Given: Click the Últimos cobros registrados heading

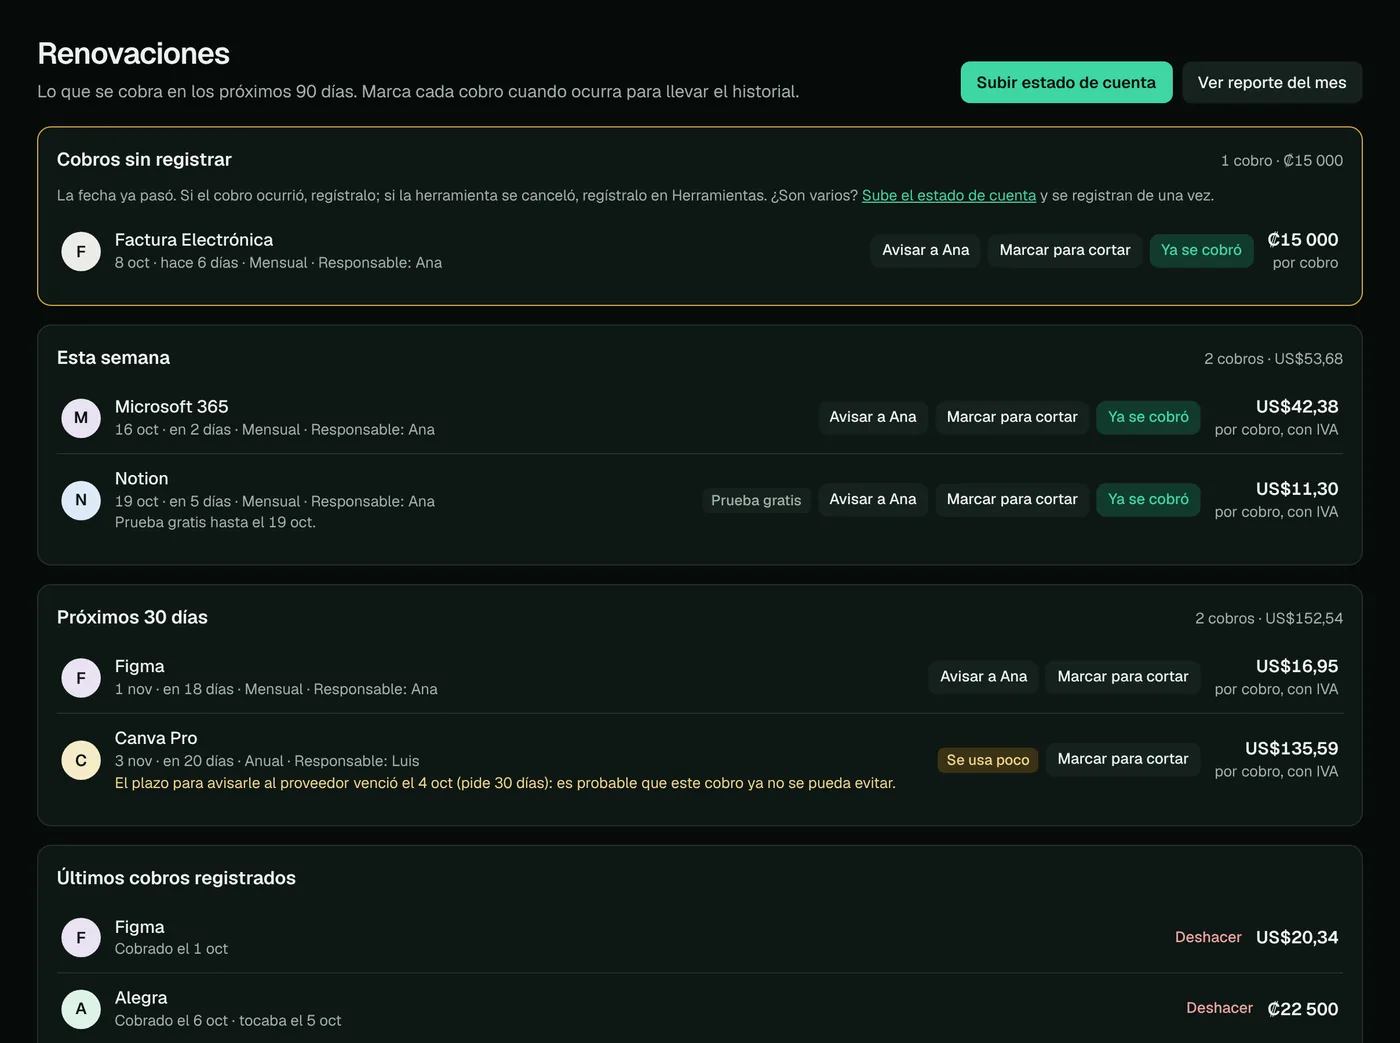Looking at the screenshot, I should 176,878.
